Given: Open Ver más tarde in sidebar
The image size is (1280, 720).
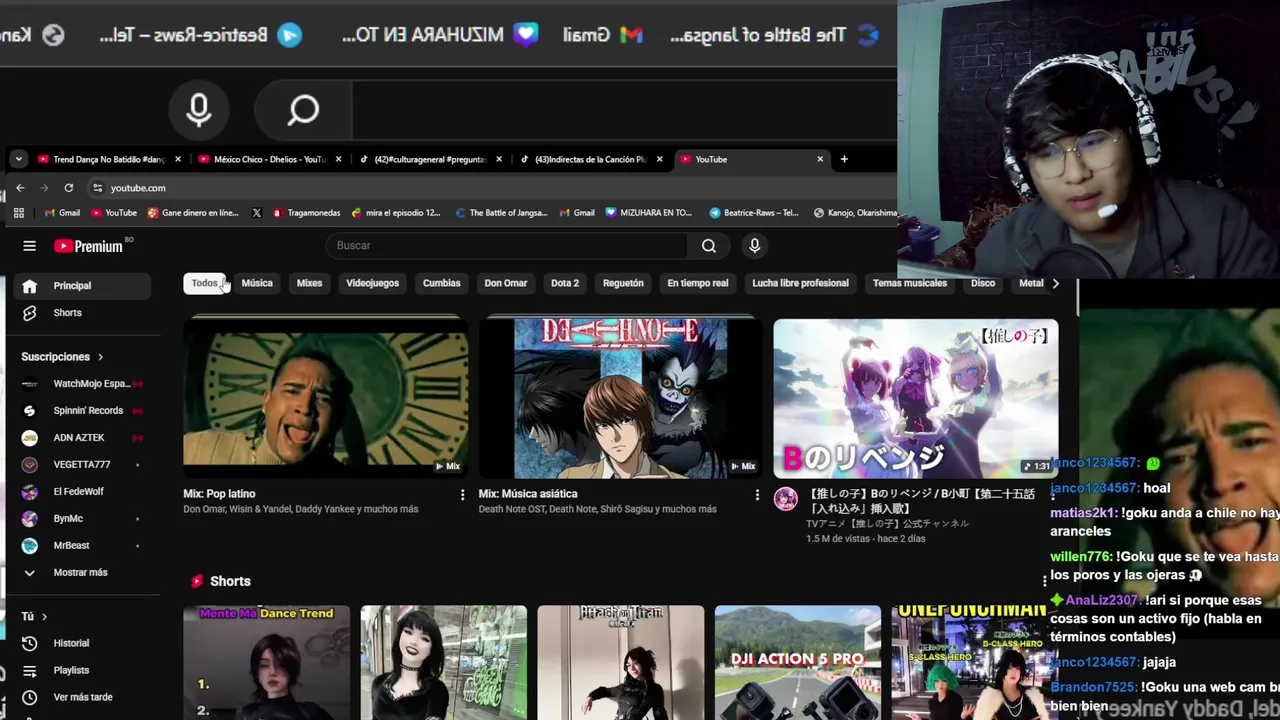Looking at the screenshot, I should tap(82, 697).
